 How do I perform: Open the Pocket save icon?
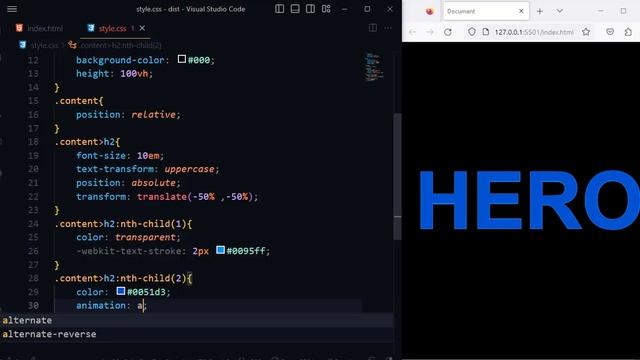(610, 32)
